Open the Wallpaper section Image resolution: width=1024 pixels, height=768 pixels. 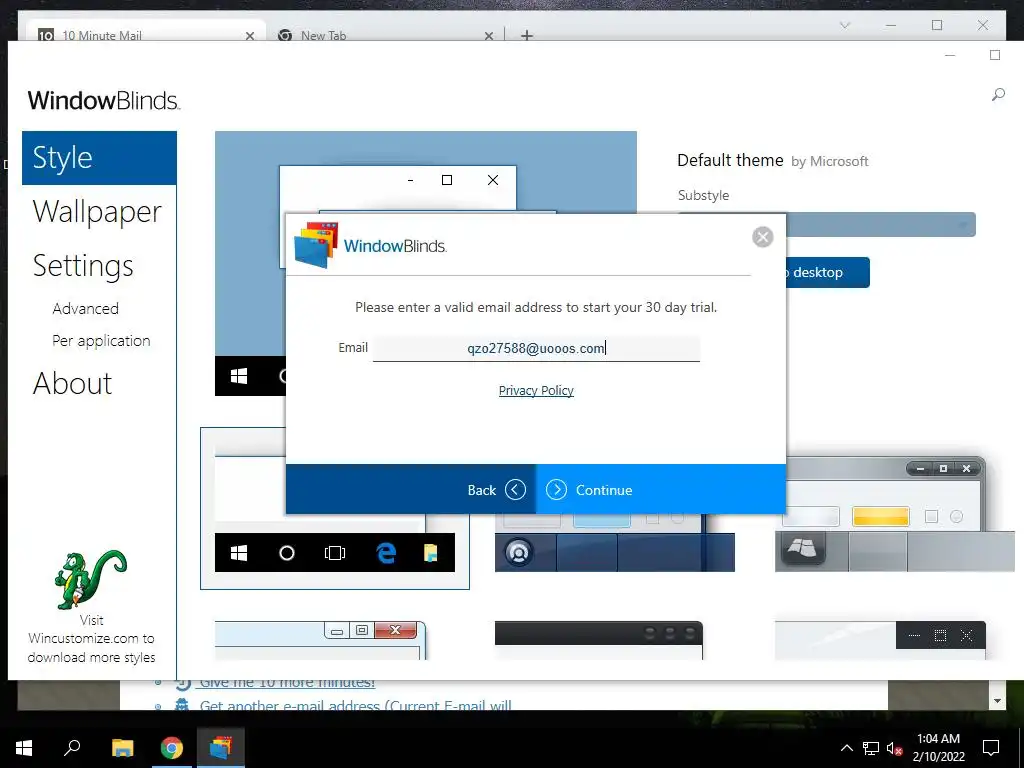click(97, 212)
